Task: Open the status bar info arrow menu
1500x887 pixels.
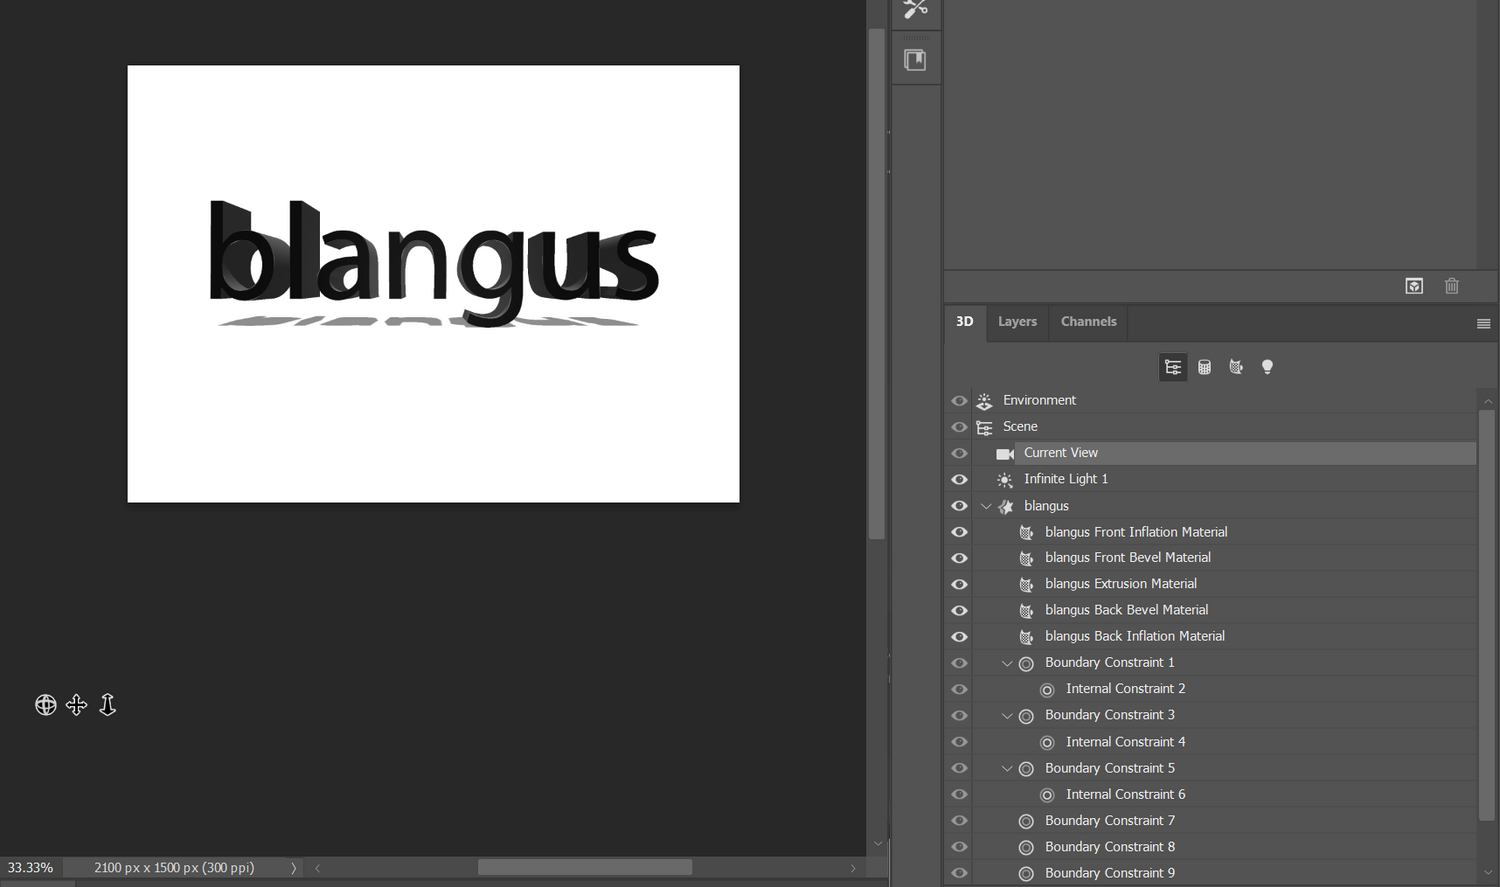Action: click(293, 868)
